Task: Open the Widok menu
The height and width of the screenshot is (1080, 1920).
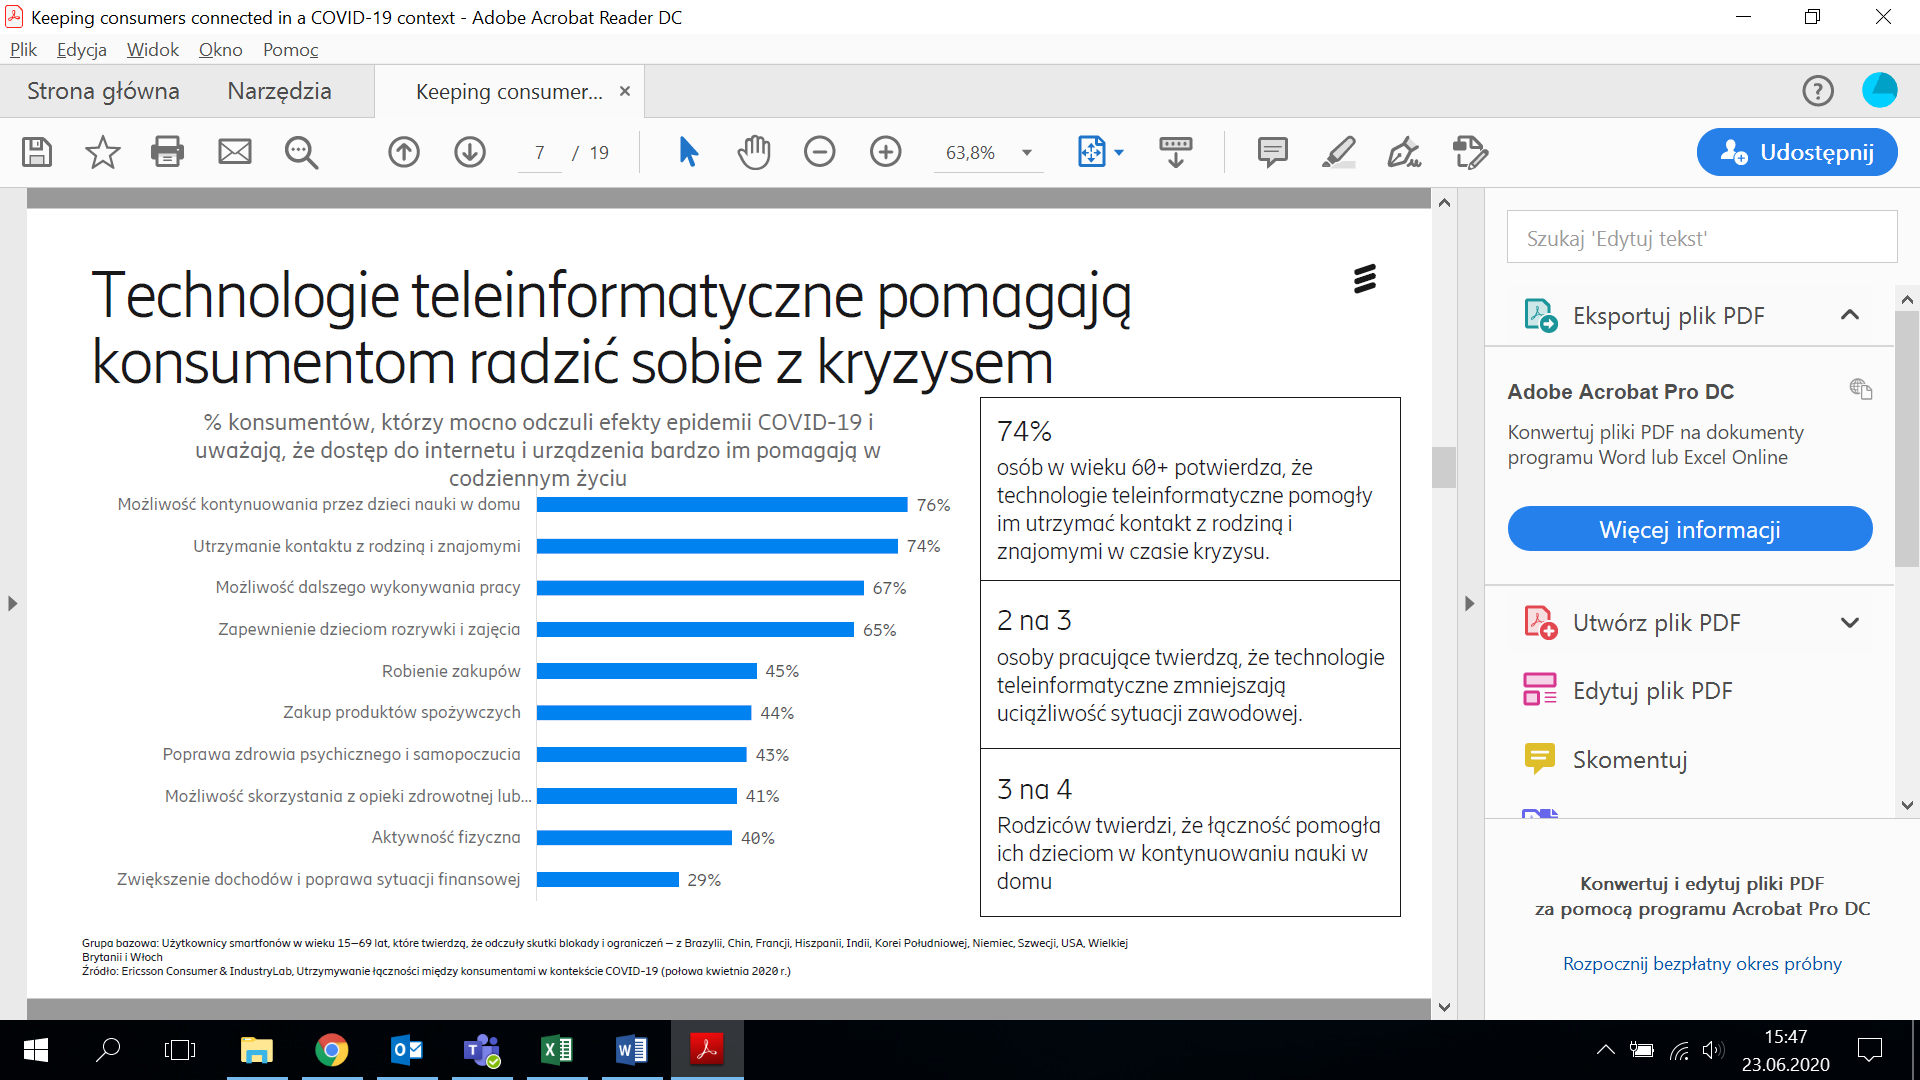Action: [x=152, y=50]
